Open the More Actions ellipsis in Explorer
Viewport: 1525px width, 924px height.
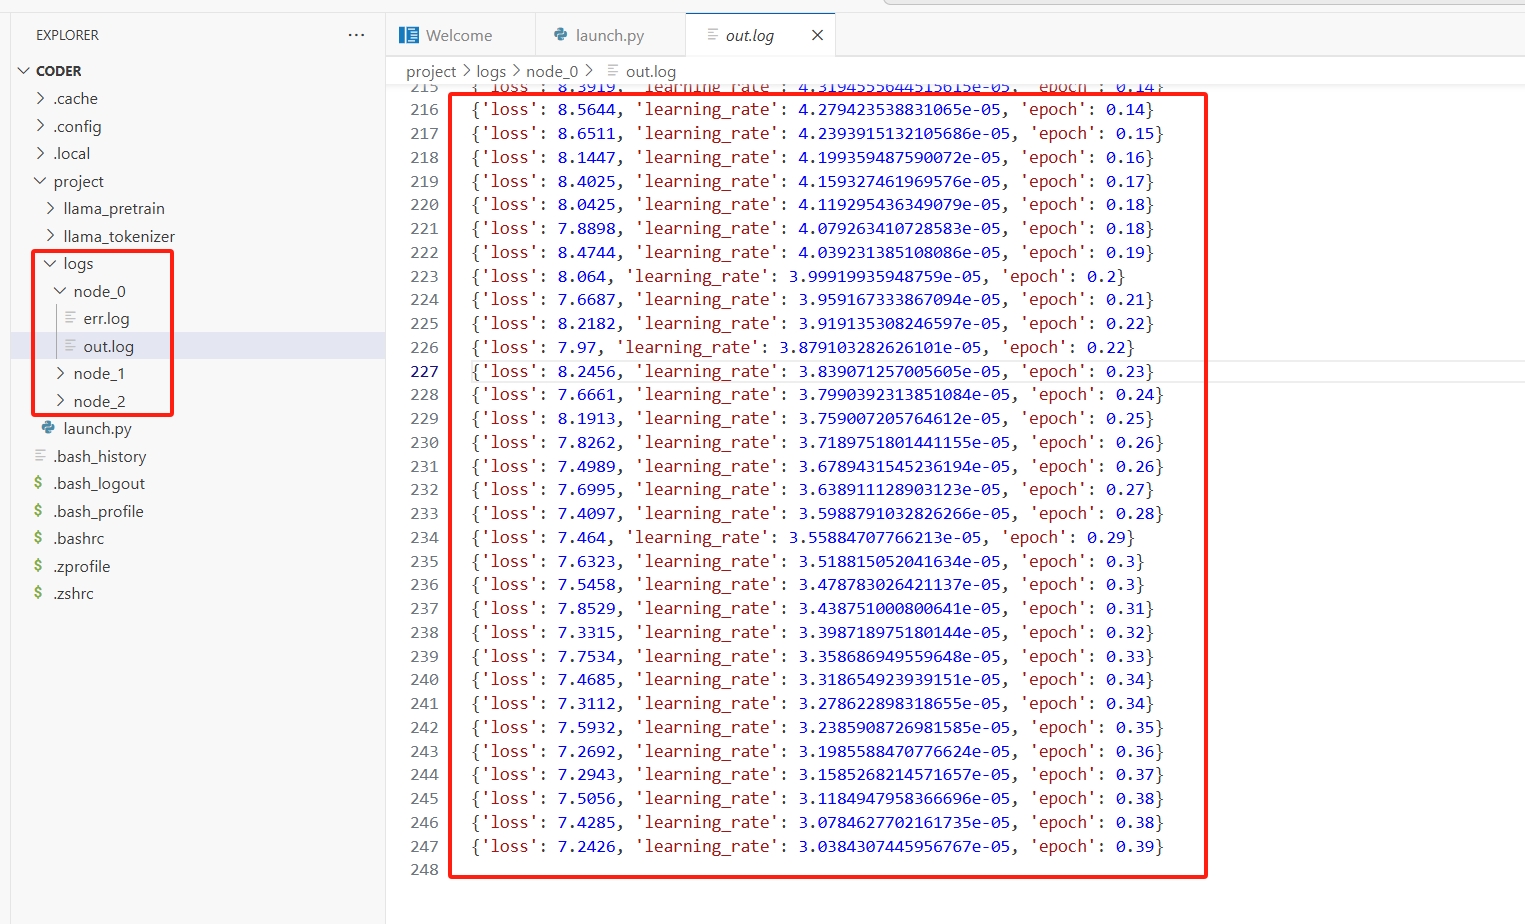pyautogui.click(x=356, y=34)
